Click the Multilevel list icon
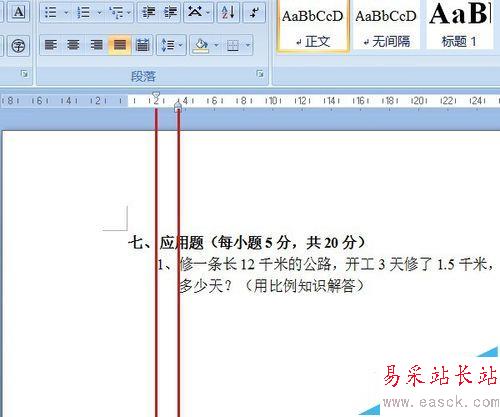This screenshot has height=417, width=500. 116,13
